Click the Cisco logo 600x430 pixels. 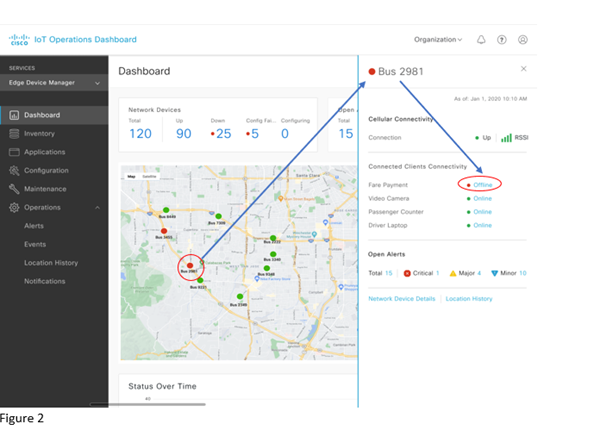[19, 40]
